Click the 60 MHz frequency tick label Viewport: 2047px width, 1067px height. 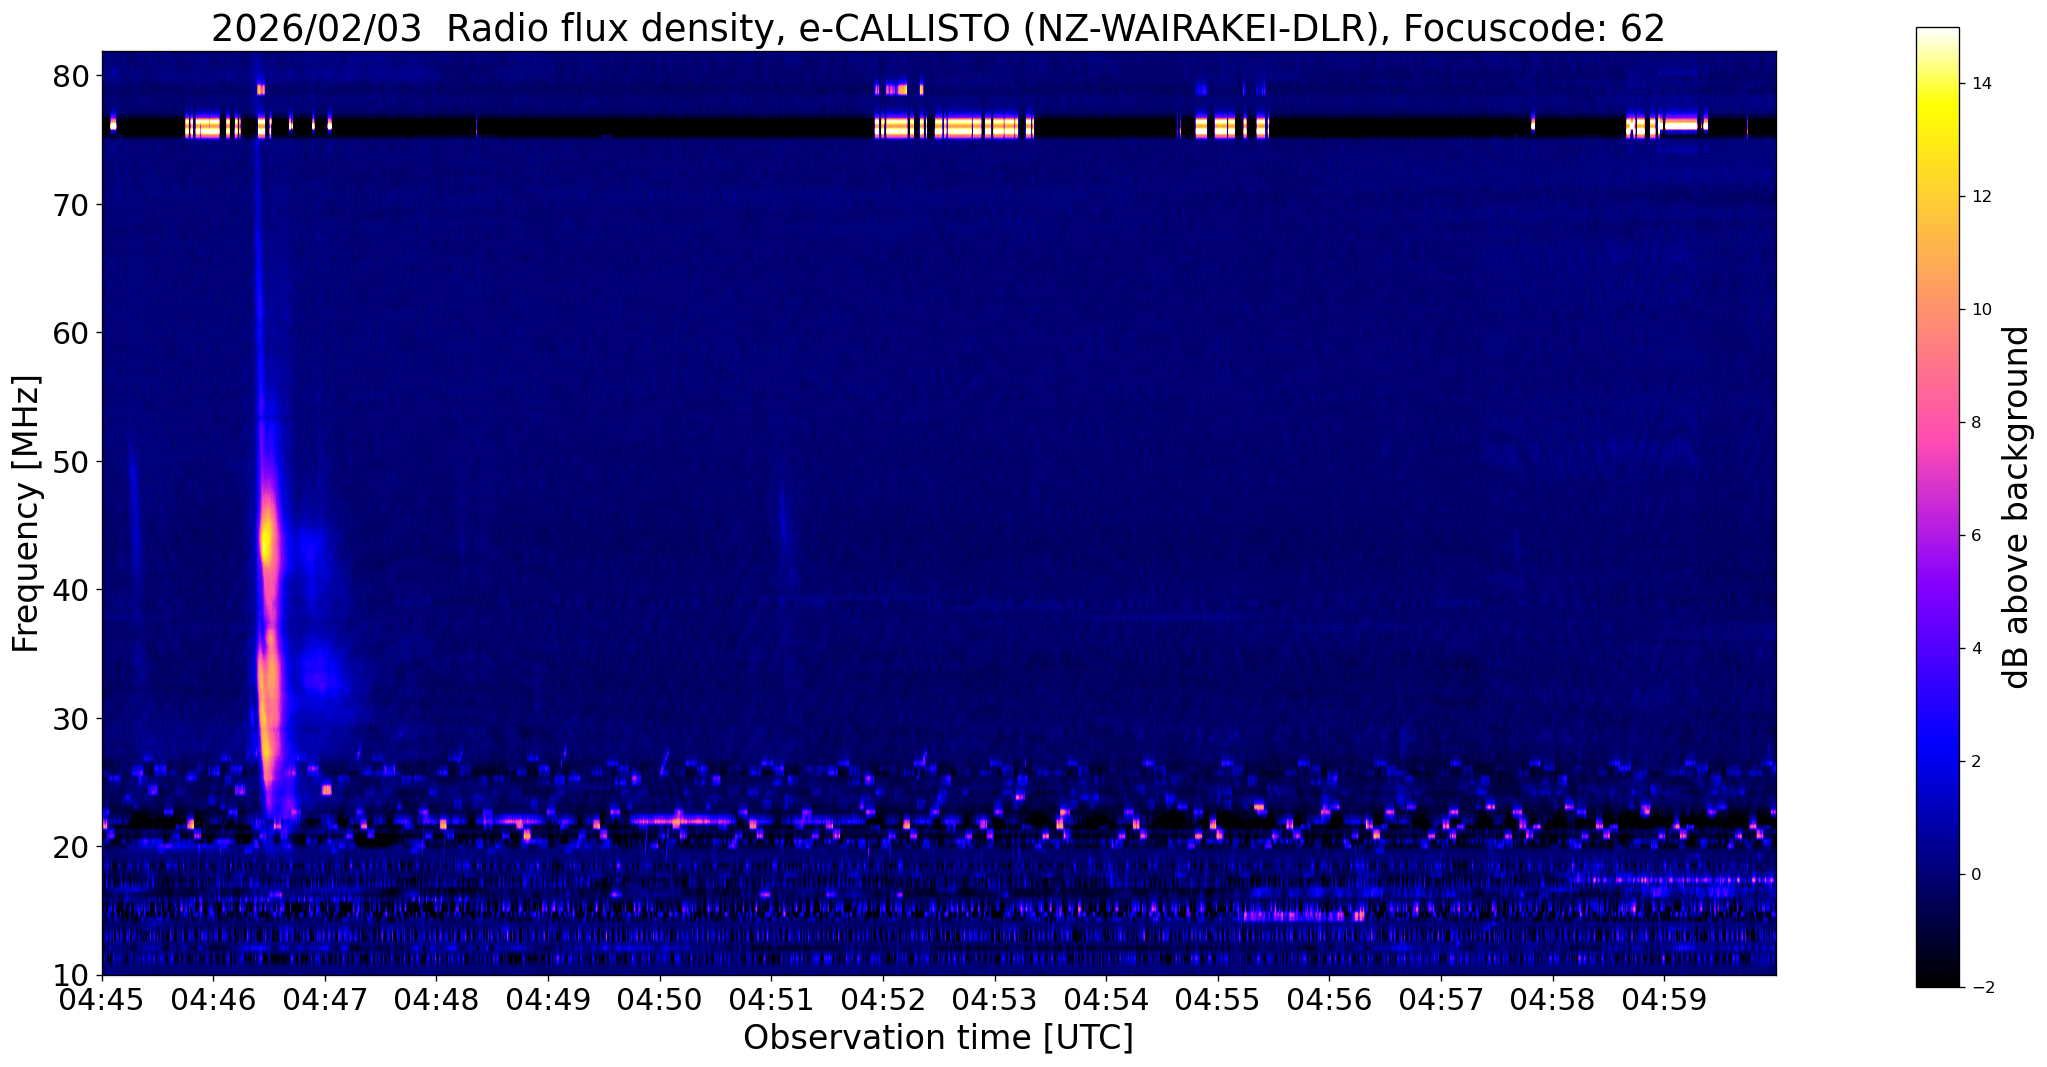coord(71,333)
